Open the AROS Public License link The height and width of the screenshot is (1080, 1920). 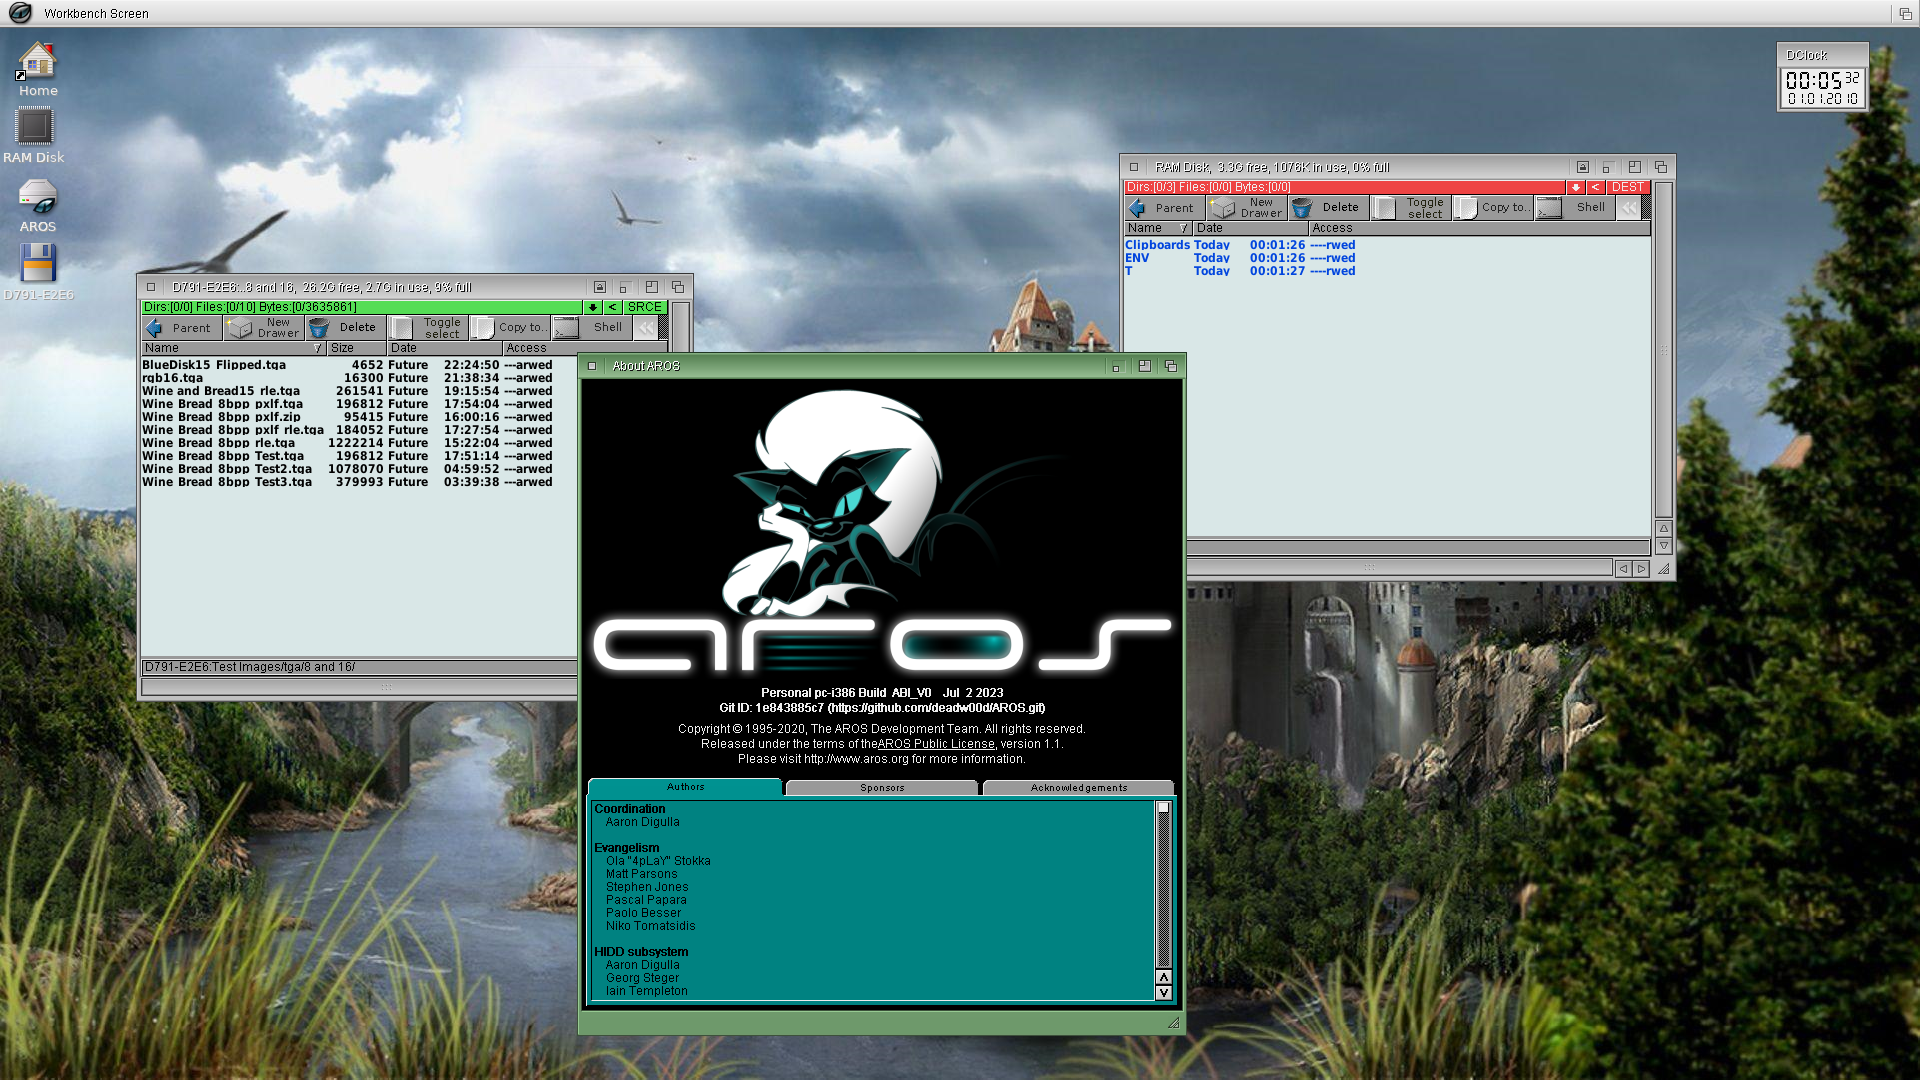936,744
